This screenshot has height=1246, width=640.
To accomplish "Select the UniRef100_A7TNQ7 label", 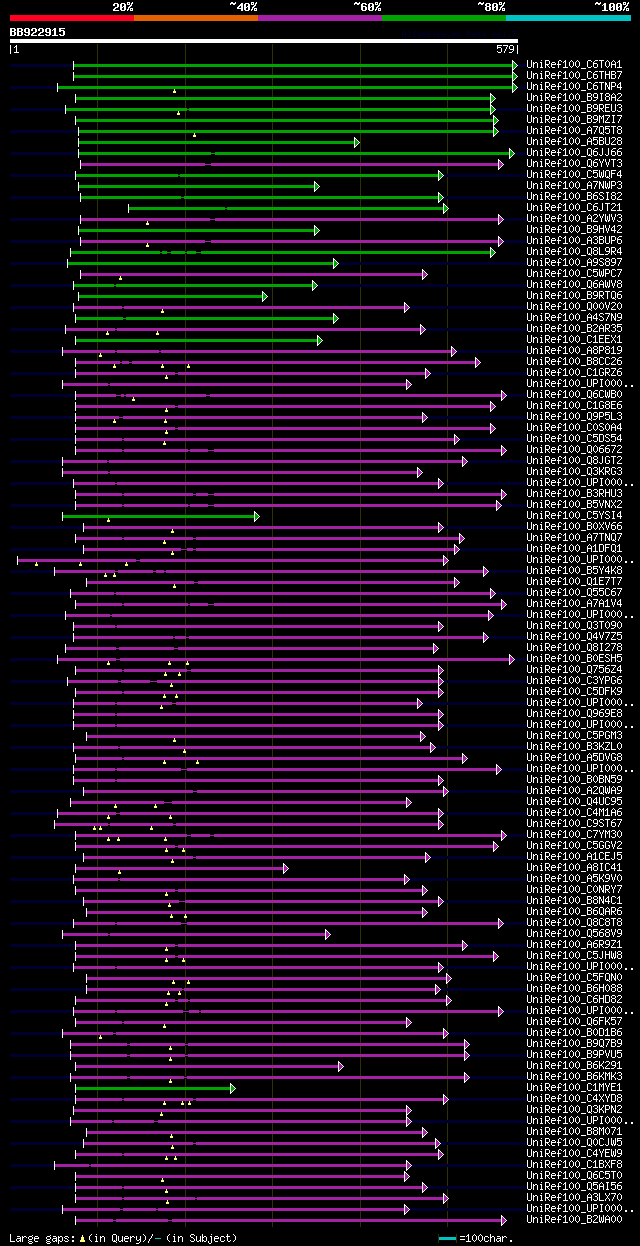I will 574,537.
